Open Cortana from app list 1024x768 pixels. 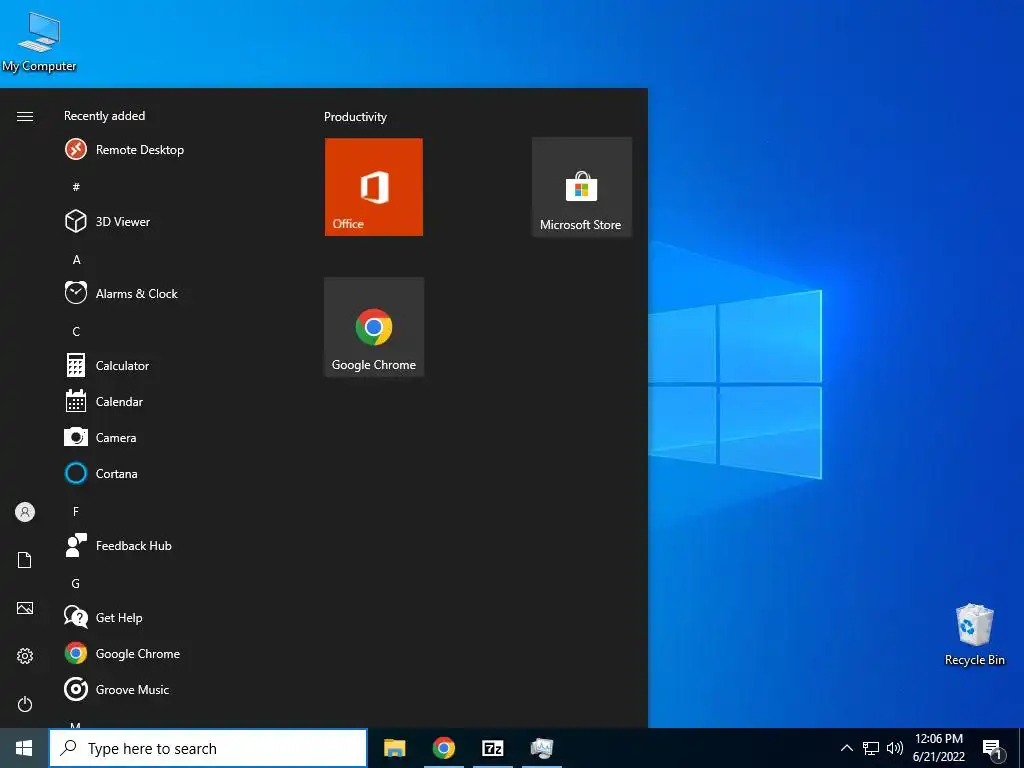pyautogui.click(x=101, y=473)
